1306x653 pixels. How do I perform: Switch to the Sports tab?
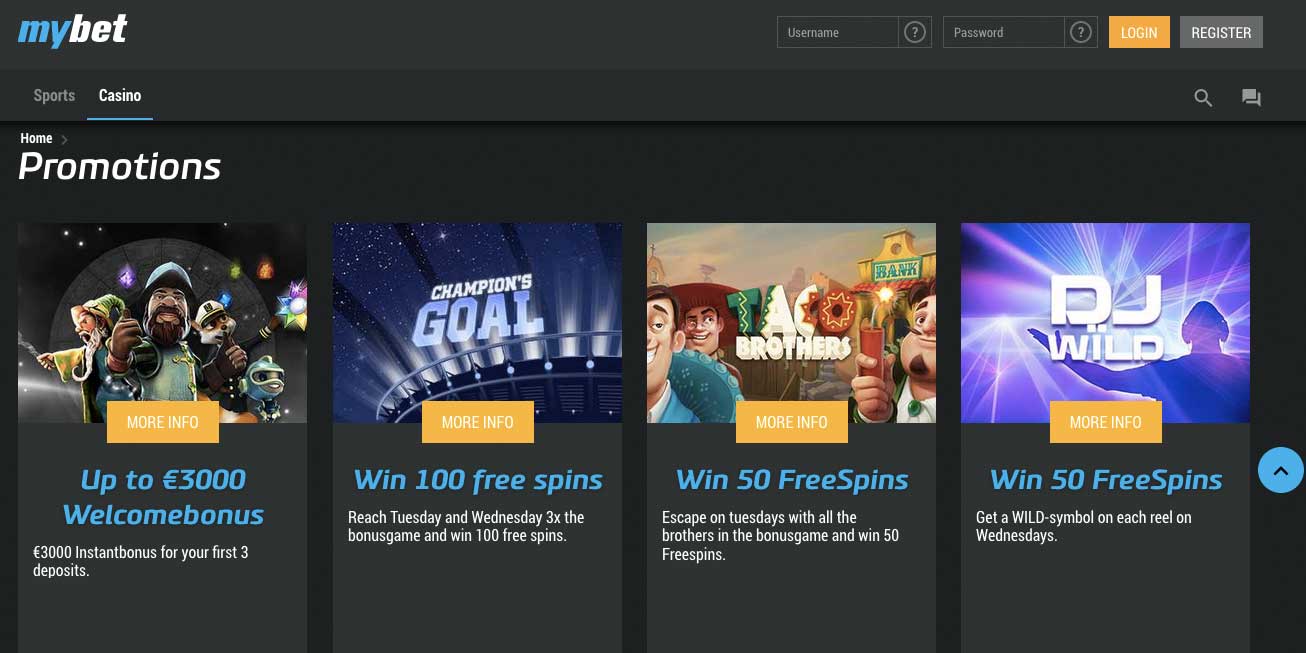(x=54, y=96)
